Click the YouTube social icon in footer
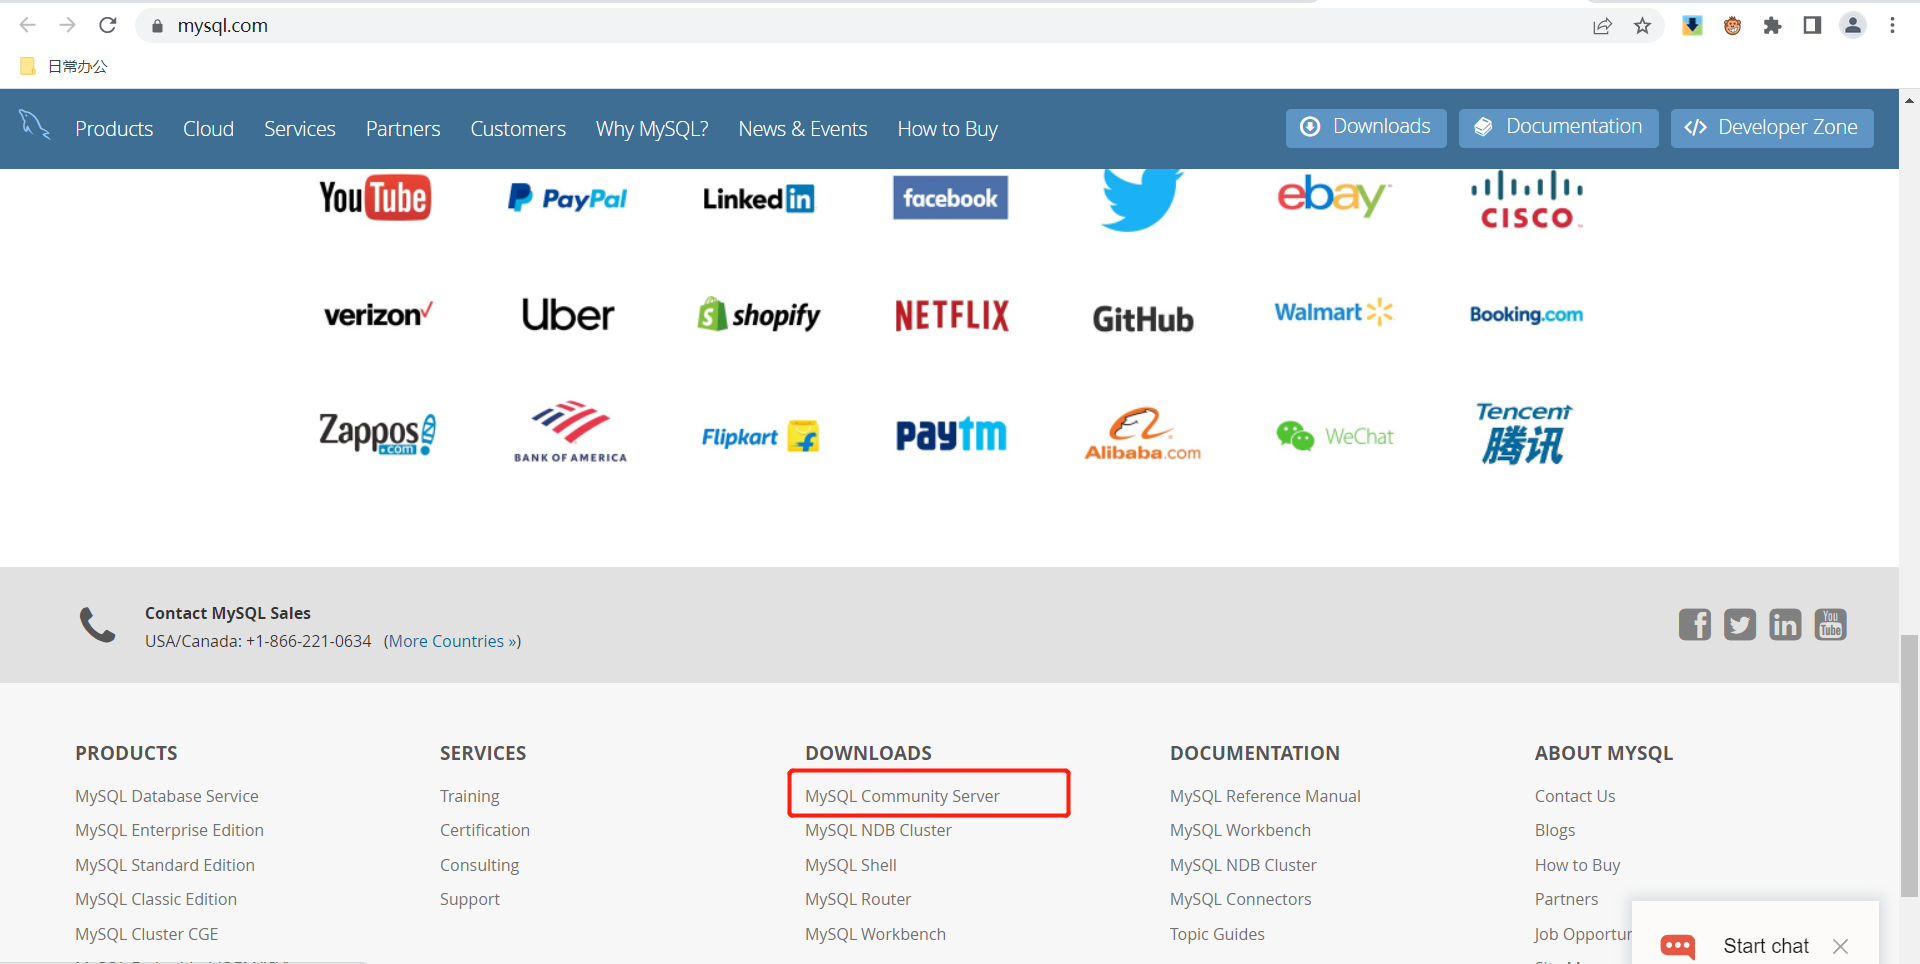 tap(1831, 625)
